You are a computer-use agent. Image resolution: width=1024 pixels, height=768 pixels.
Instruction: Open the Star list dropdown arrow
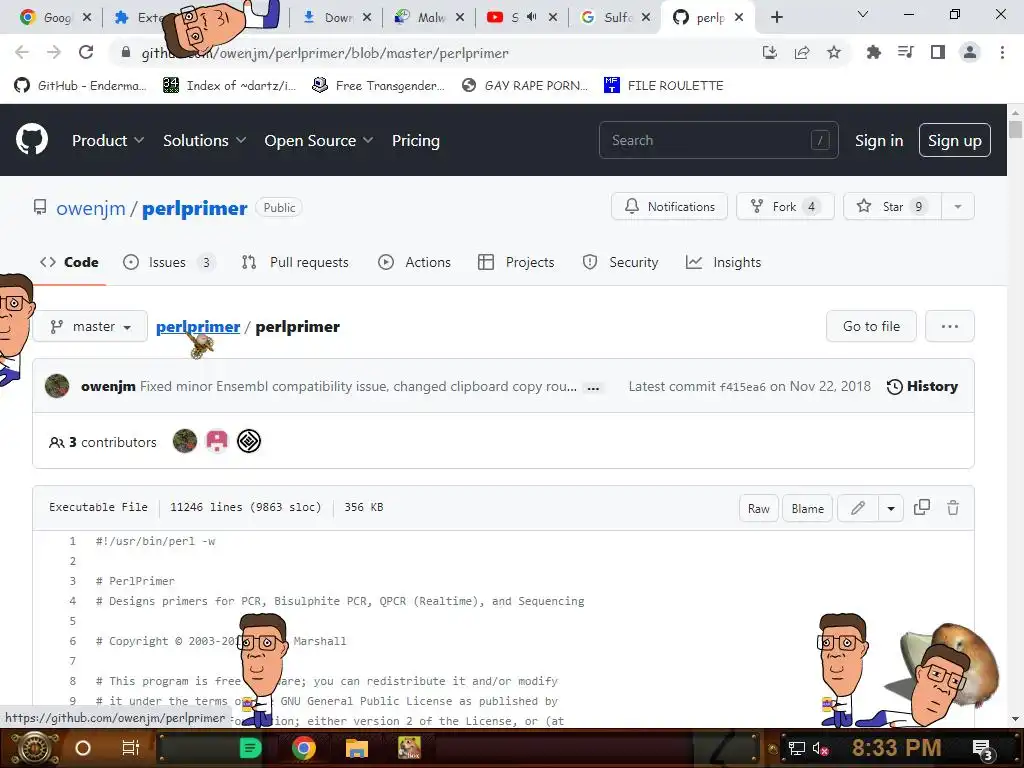pyautogui.click(x=957, y=206)
